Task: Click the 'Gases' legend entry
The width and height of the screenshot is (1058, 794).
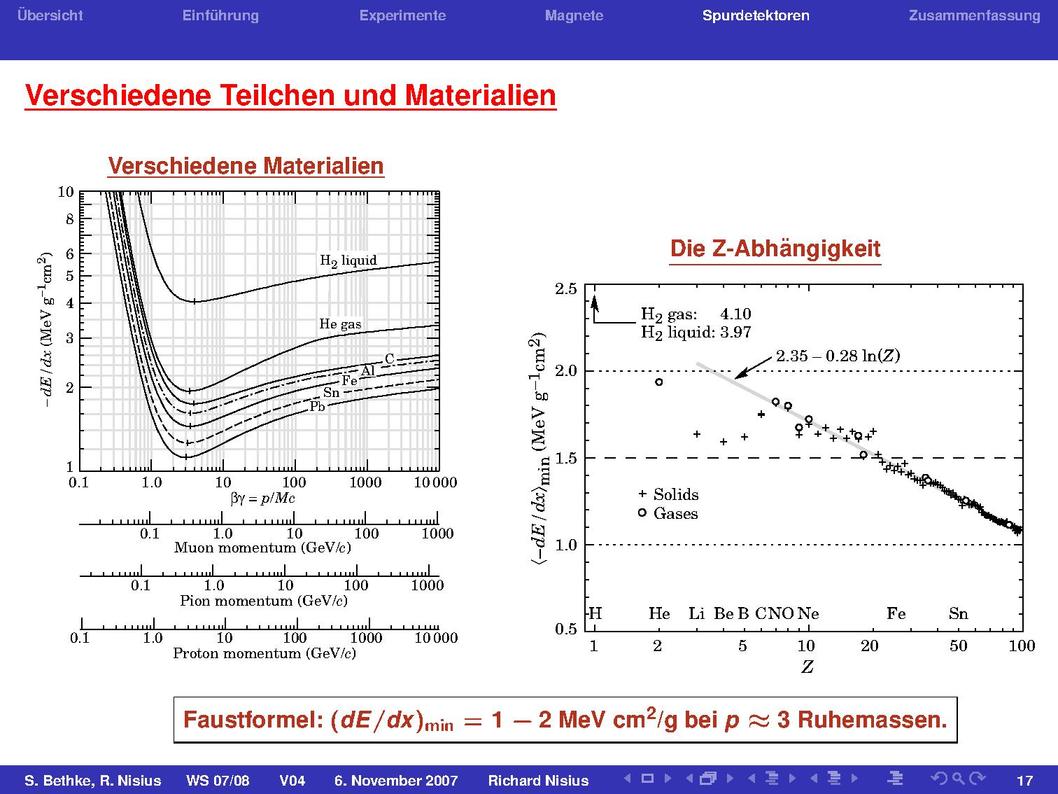Action: [x=669, y=513]
